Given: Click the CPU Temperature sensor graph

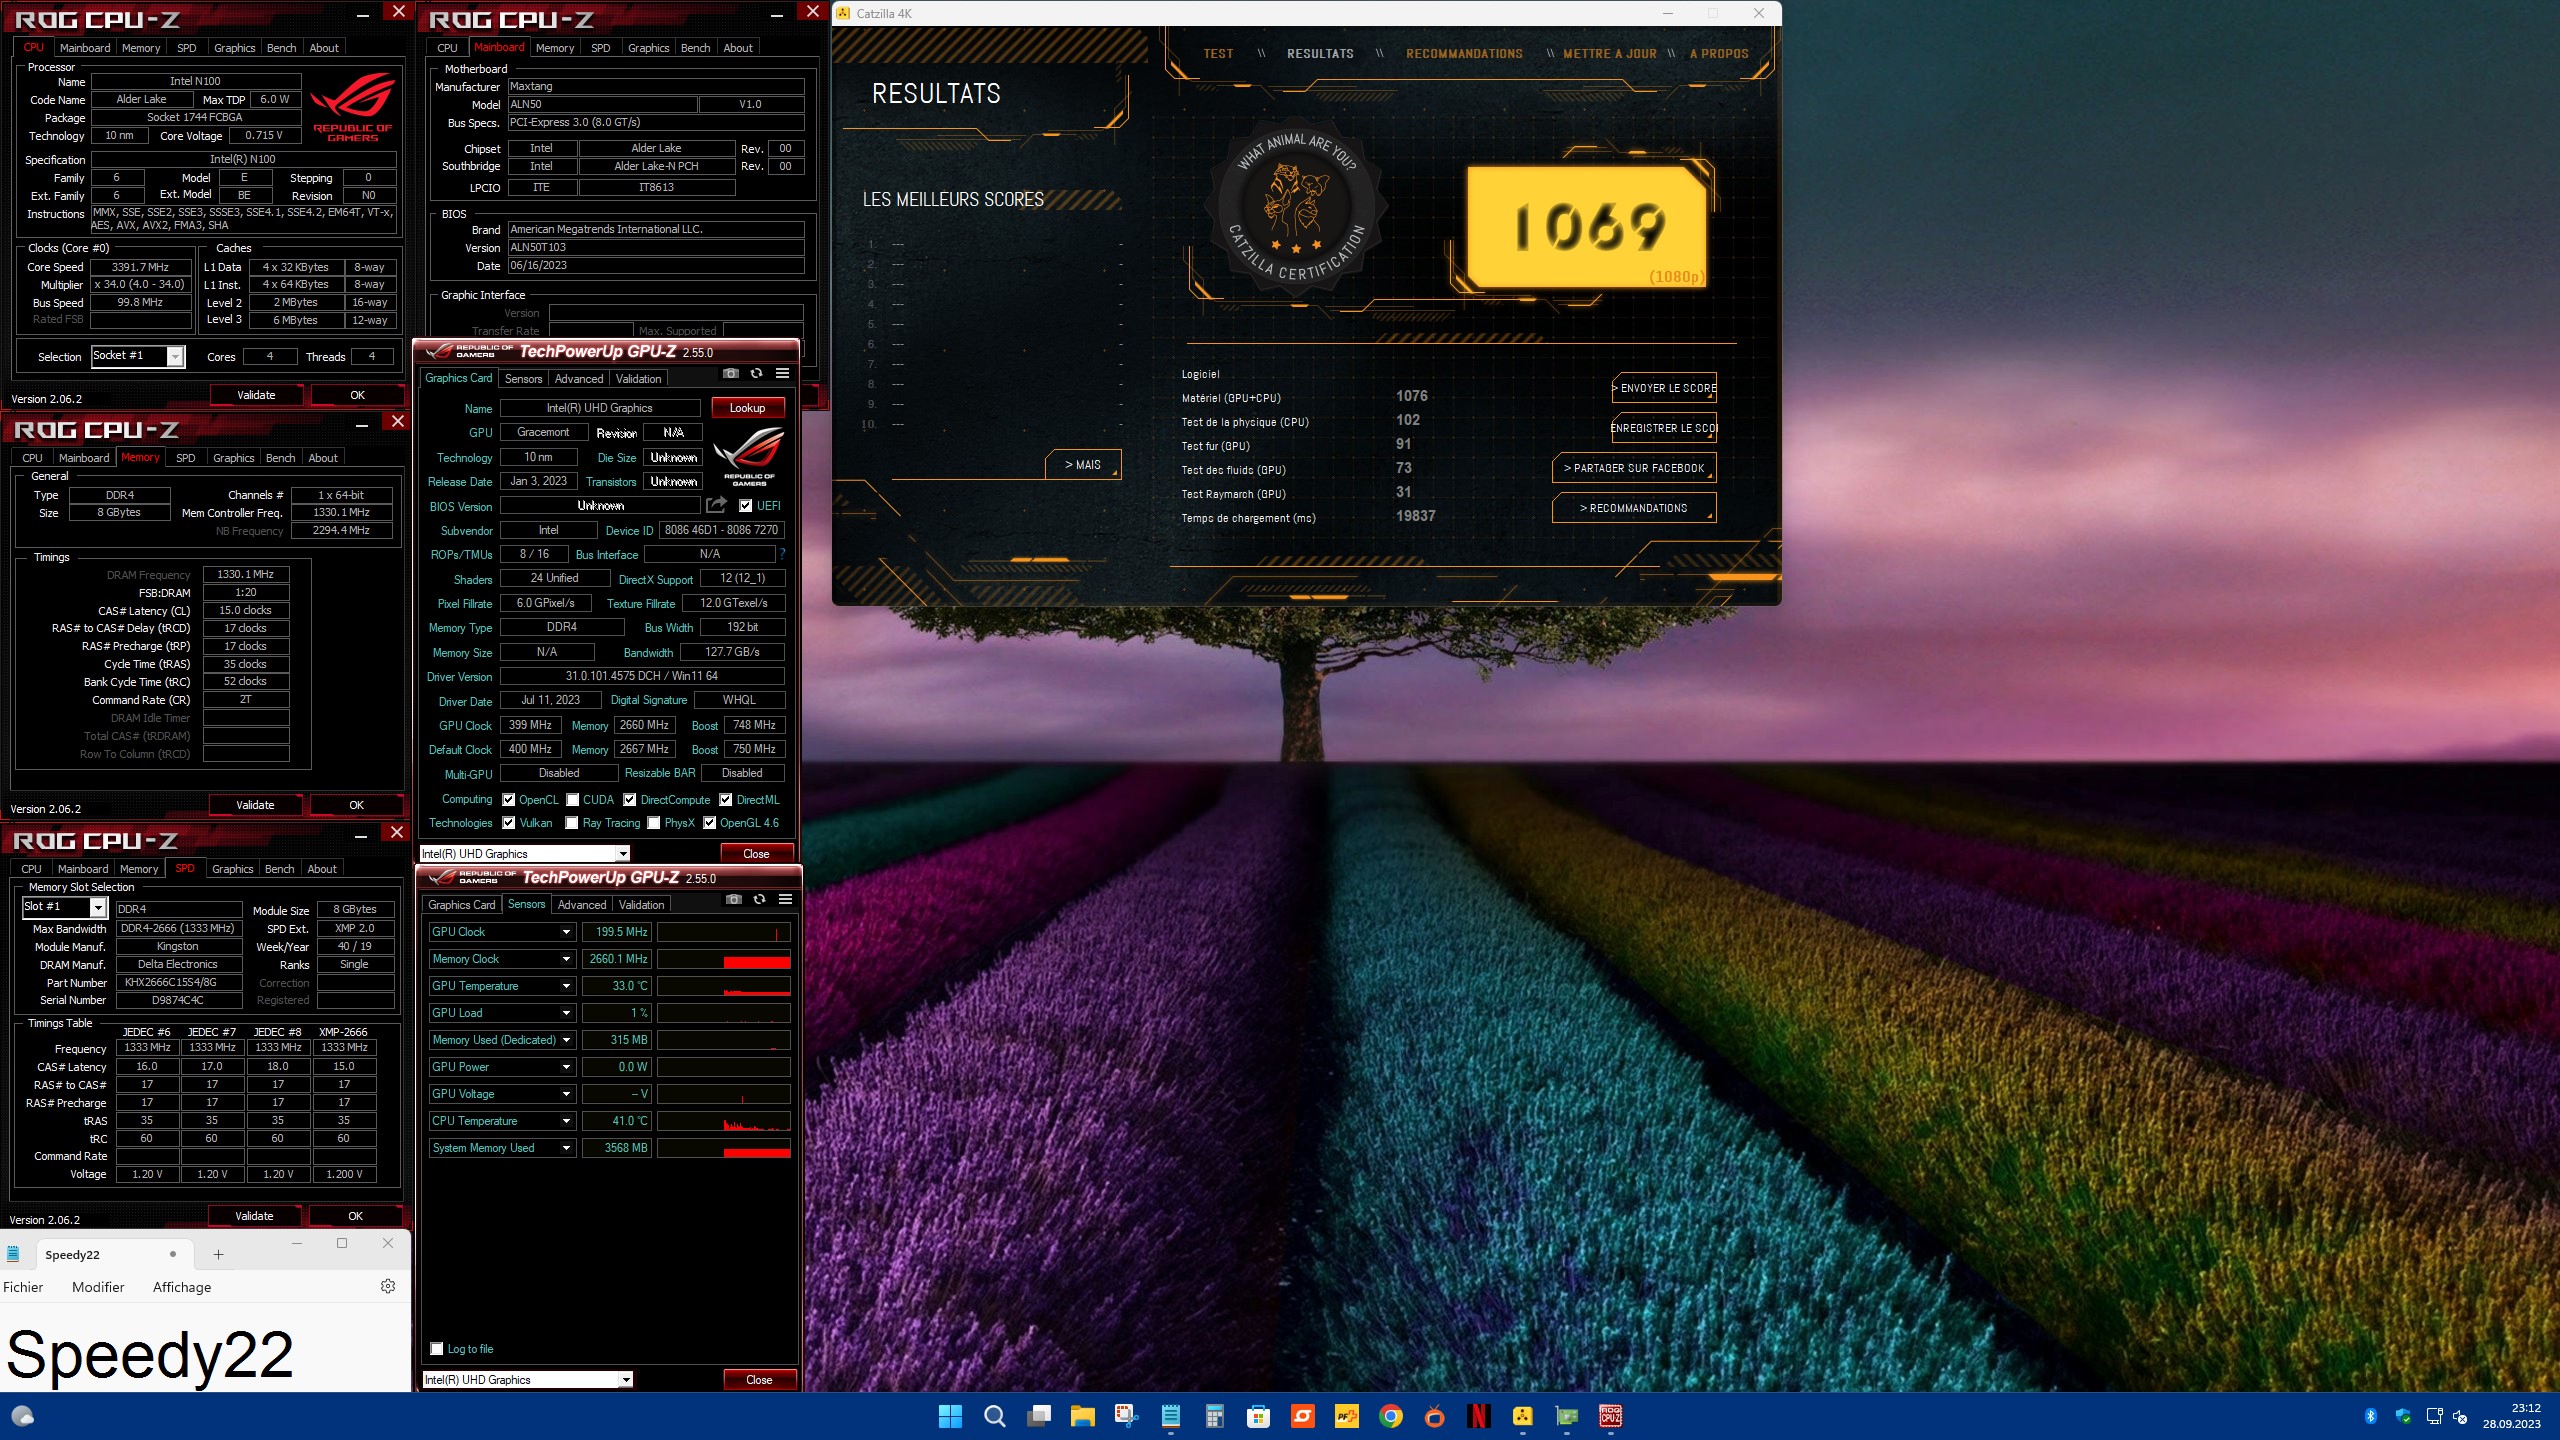Looking at the screenshot, I should click(723, 1120).
